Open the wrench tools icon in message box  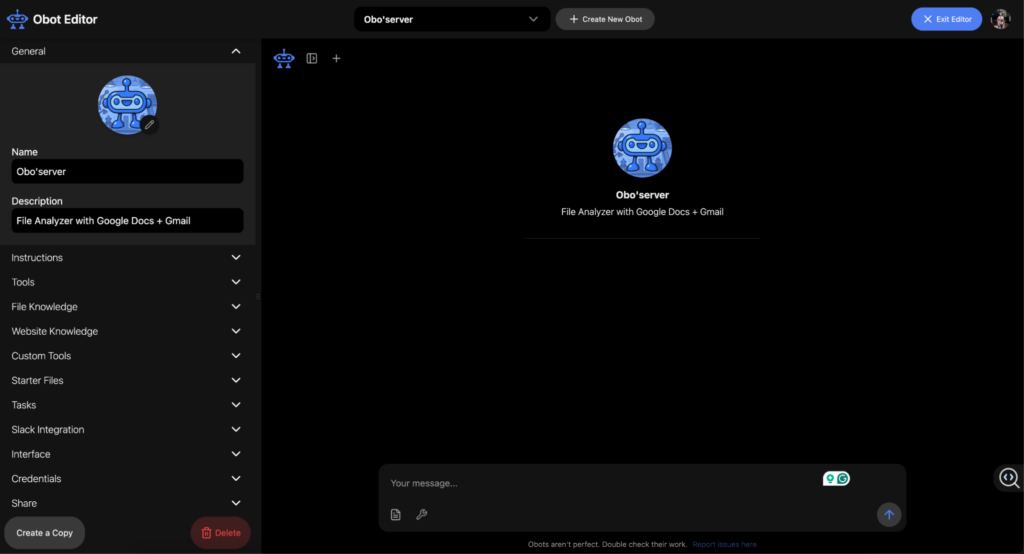point(422,515)
